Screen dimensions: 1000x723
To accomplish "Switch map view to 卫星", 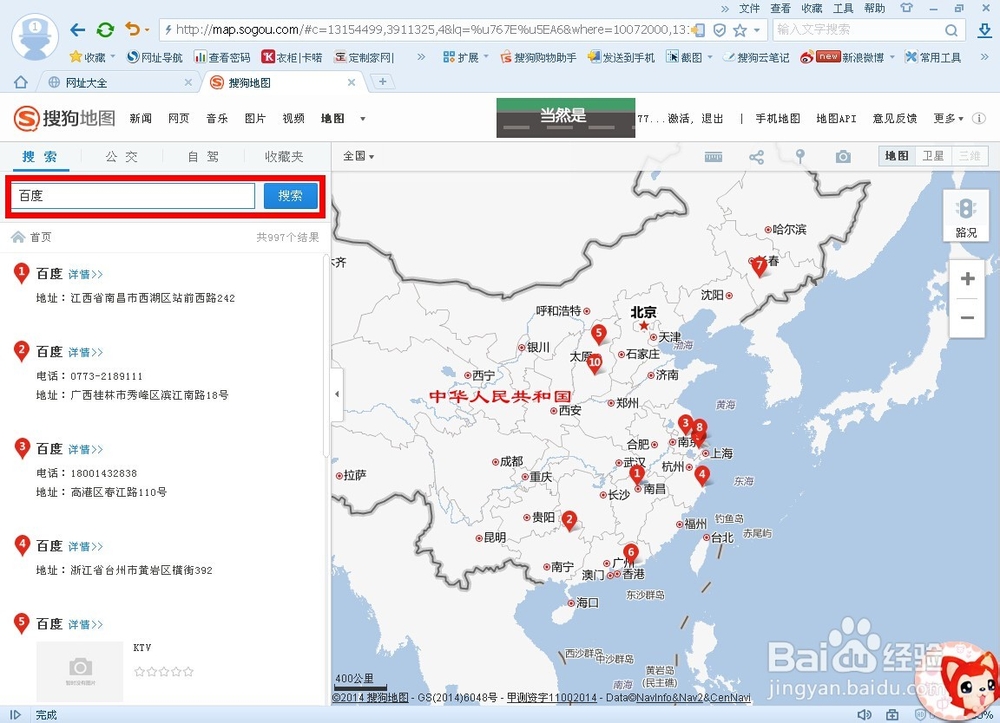I will (x=932, y=156).
